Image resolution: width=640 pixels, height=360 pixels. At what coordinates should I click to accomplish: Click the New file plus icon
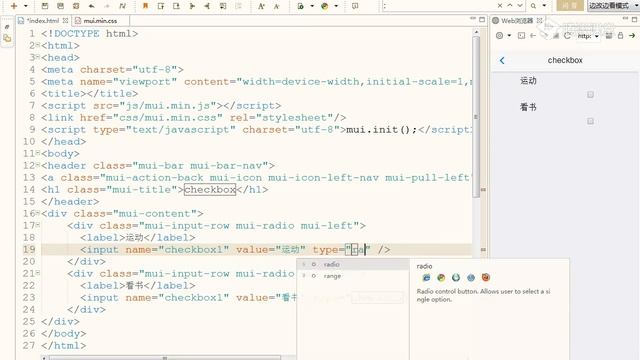[x=14, y=6]
